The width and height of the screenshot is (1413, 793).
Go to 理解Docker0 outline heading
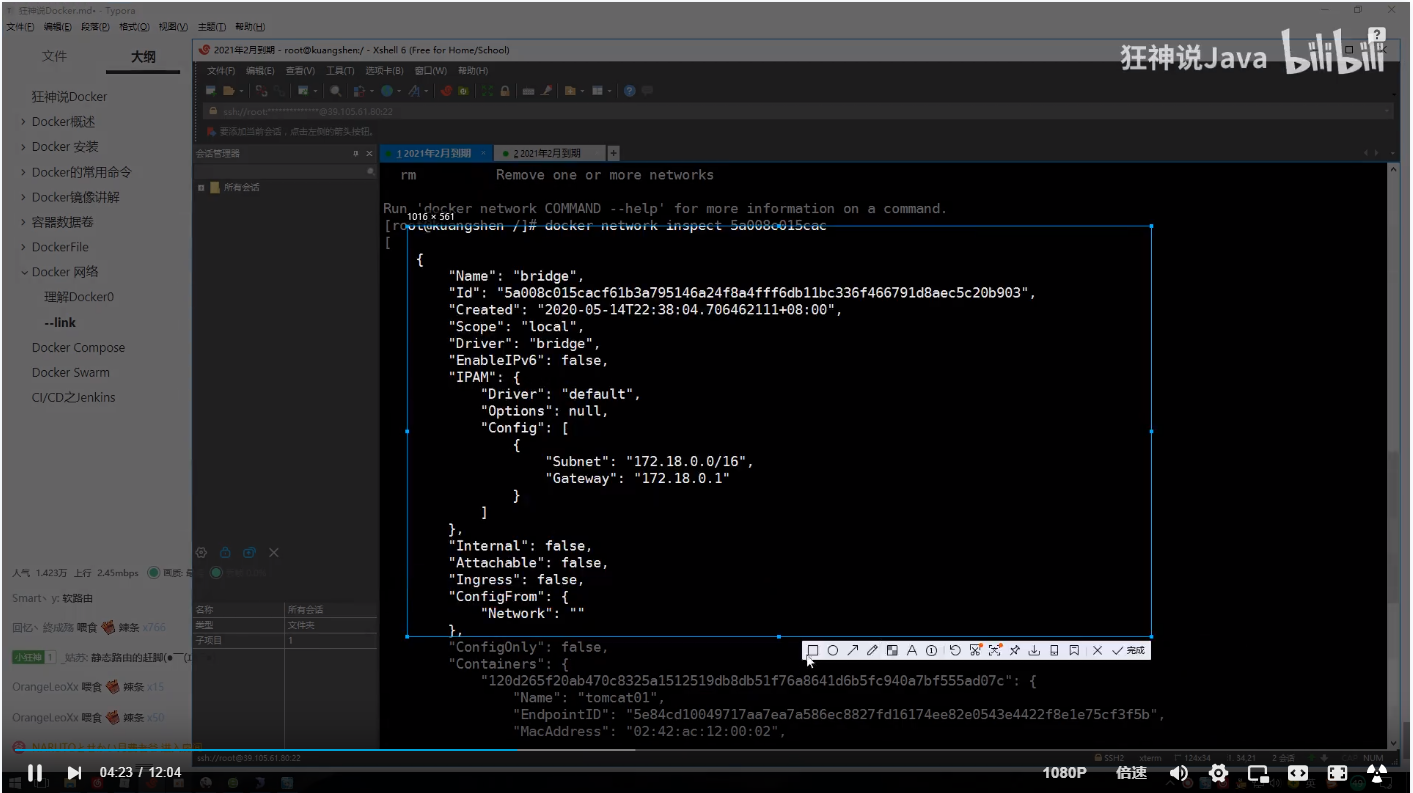[79, 297]
